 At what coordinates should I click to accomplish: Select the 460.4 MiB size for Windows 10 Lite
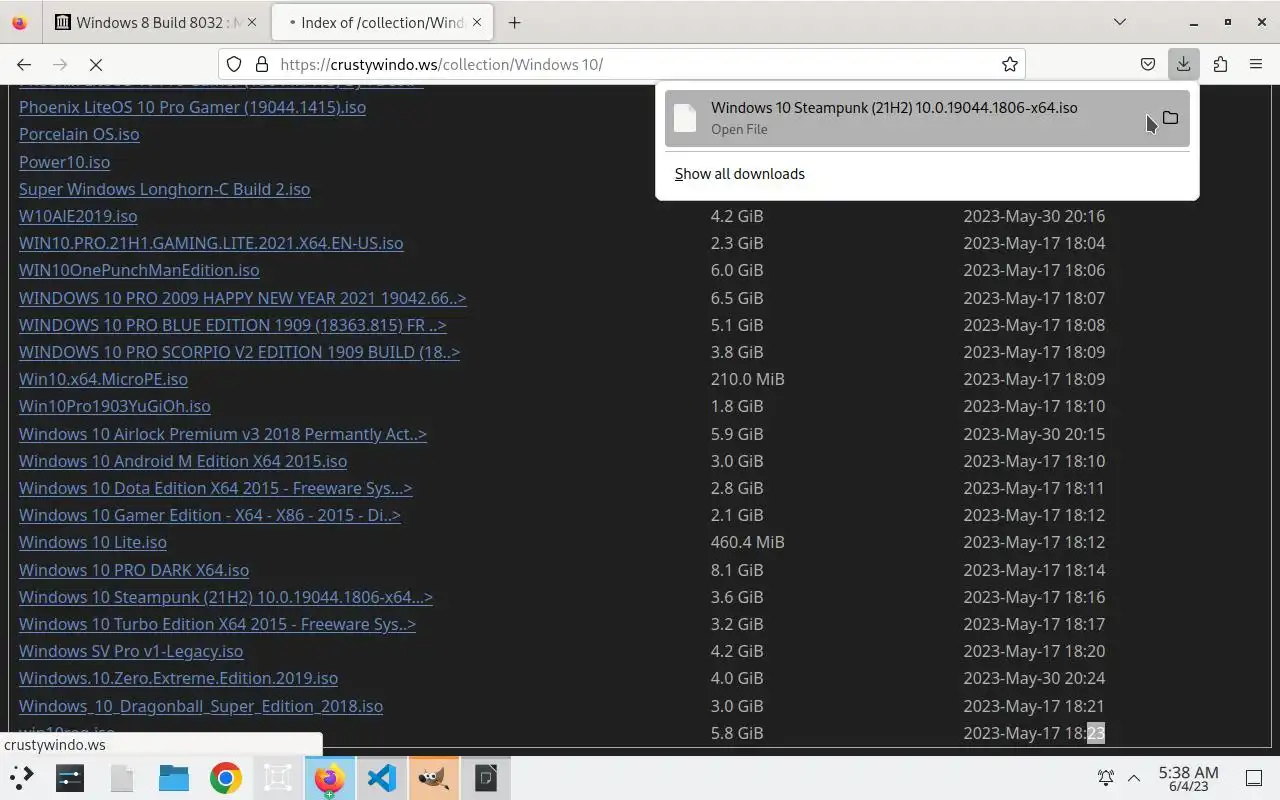pos(747,542)
